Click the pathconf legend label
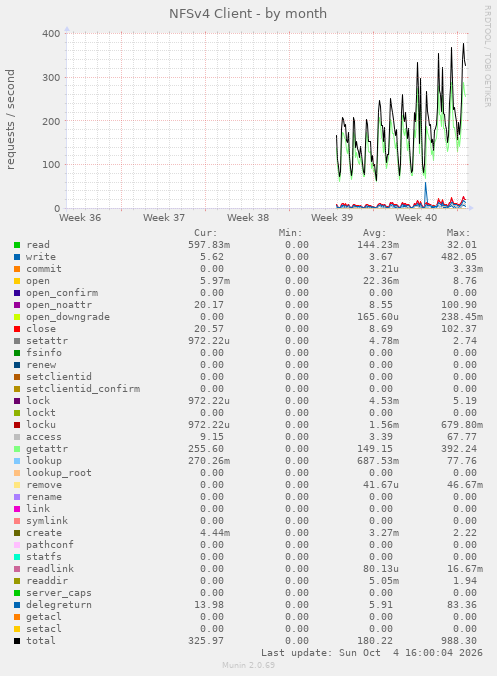This screenshot has height=676, width=497. pyautogui.click(x=50, y=545)
